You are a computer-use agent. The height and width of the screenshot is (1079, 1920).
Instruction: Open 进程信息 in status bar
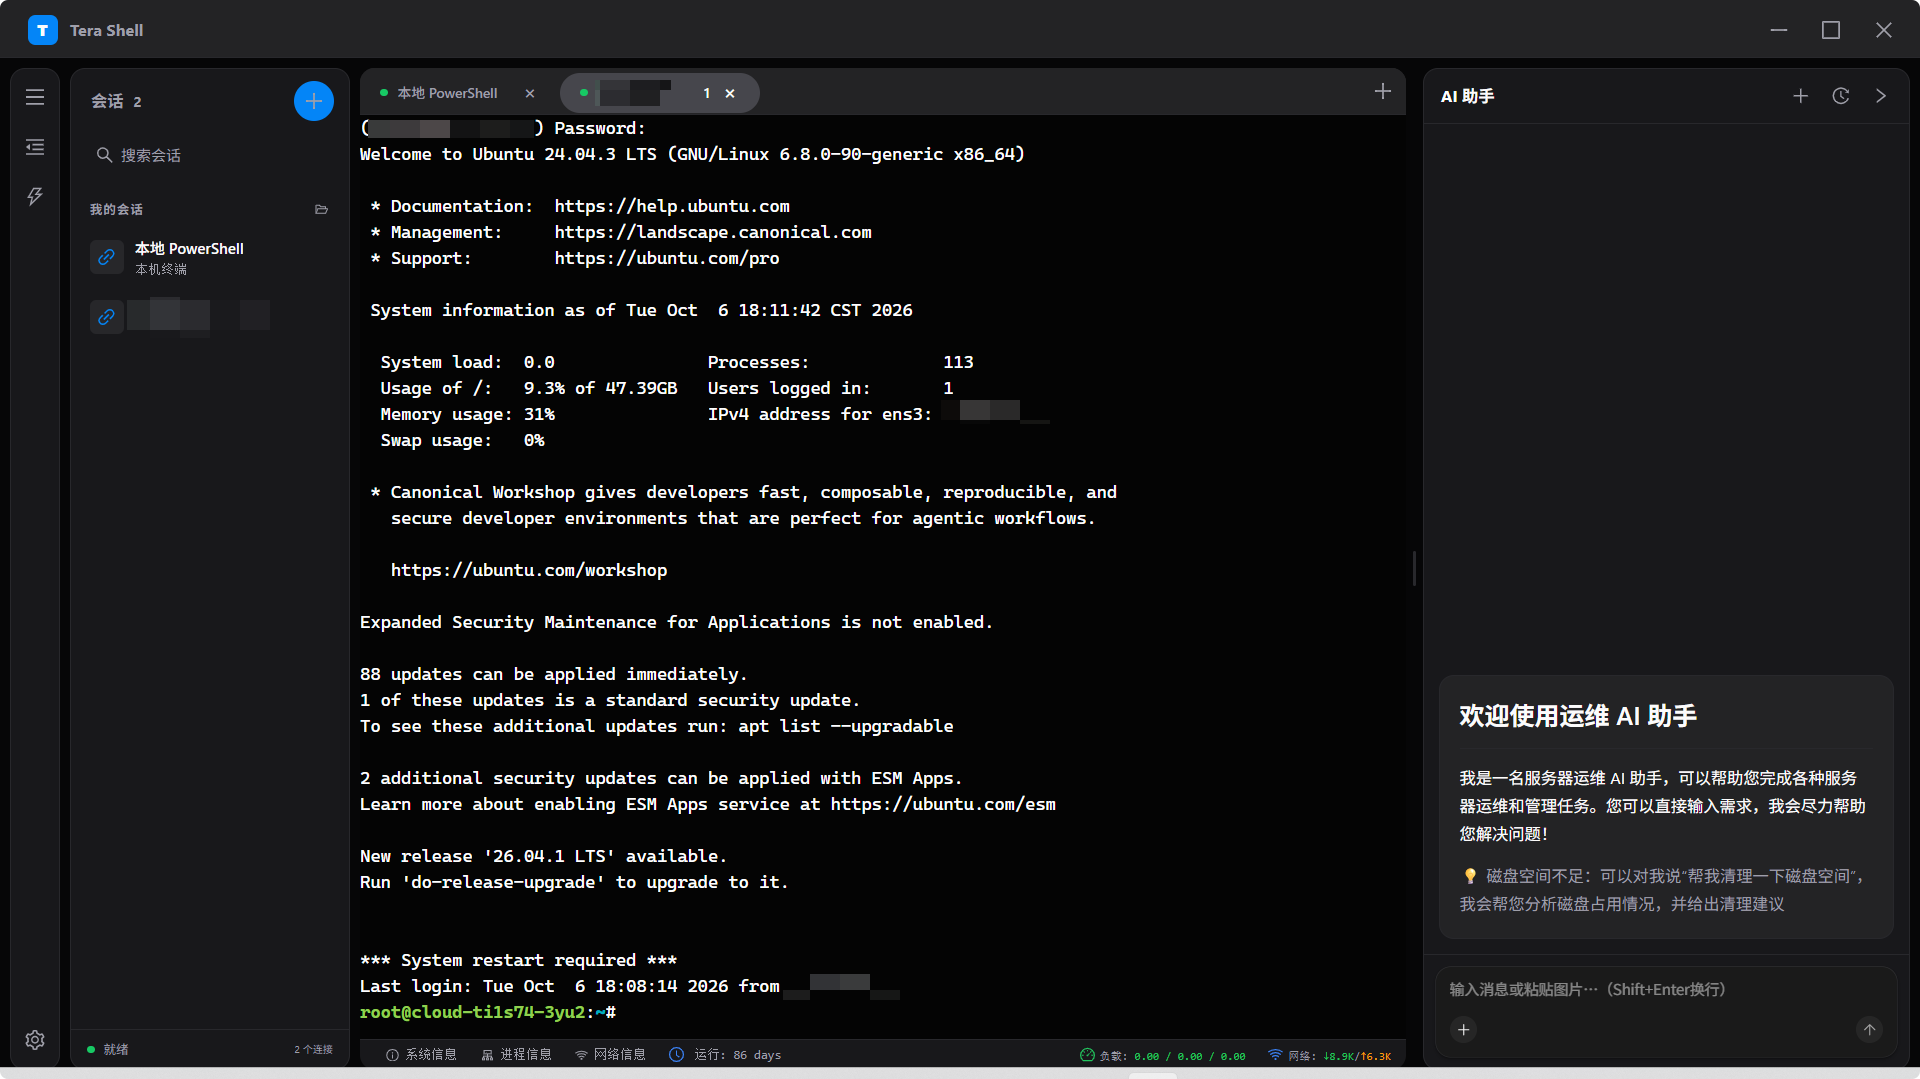(516, 1055)
